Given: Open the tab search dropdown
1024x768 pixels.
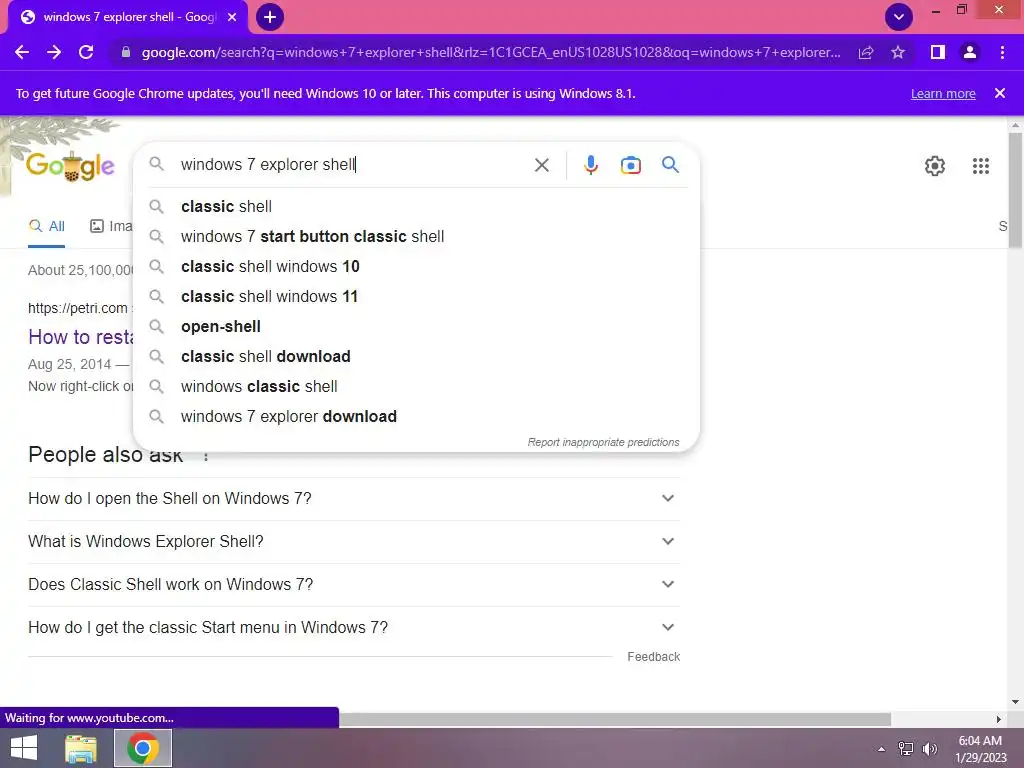Looking at the screenshot, I should tap(899, 17).
